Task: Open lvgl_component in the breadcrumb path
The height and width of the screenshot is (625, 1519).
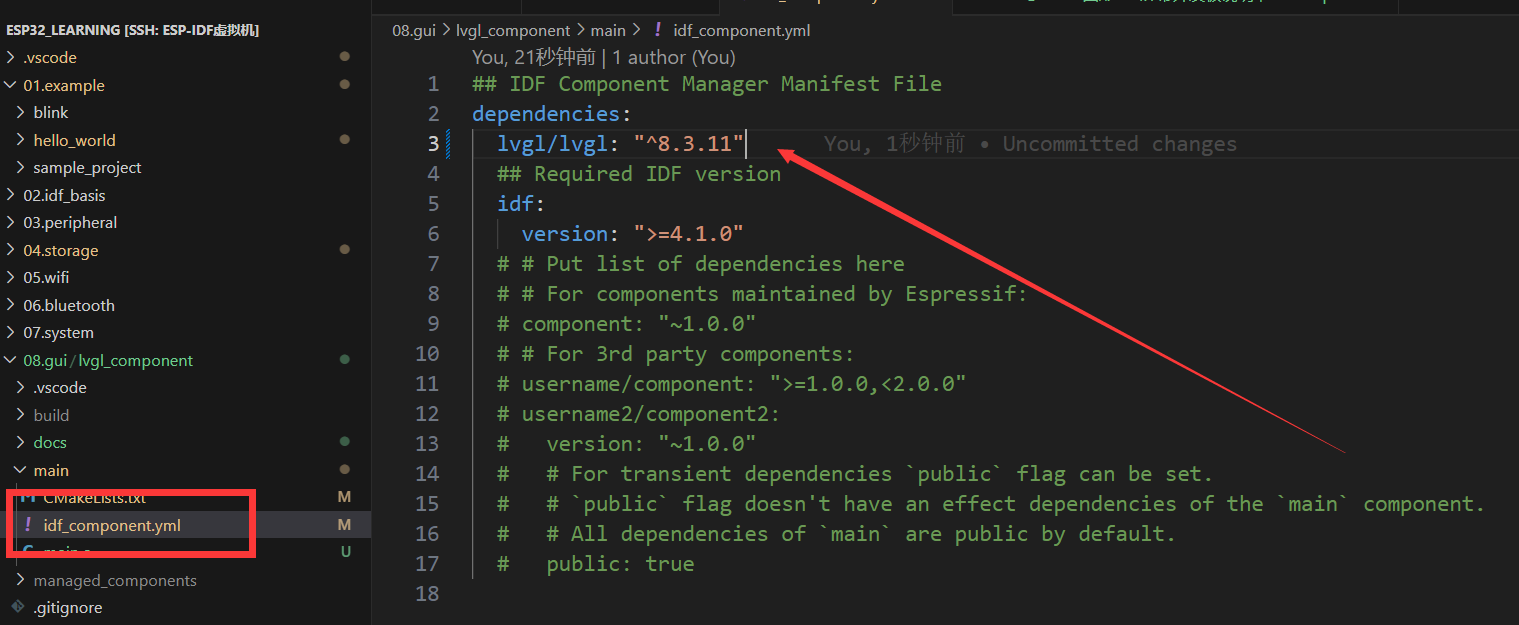Action: pos(513,31)
